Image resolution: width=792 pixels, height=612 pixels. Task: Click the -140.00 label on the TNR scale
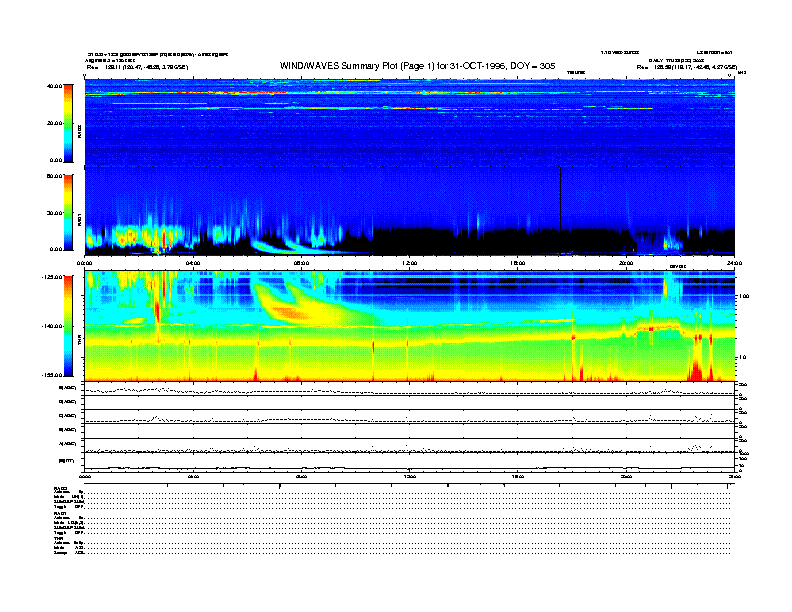point(53,326)
